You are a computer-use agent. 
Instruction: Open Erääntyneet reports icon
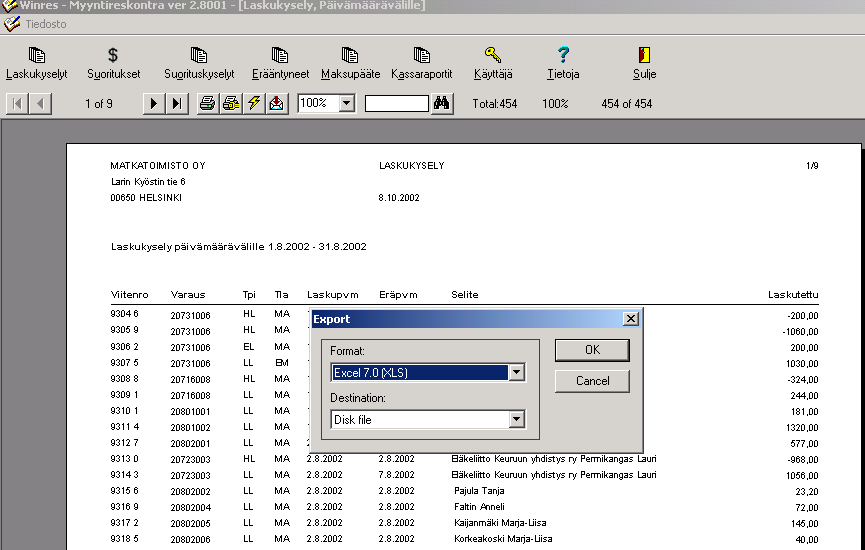pyautogui.click(x=280, y=63)
